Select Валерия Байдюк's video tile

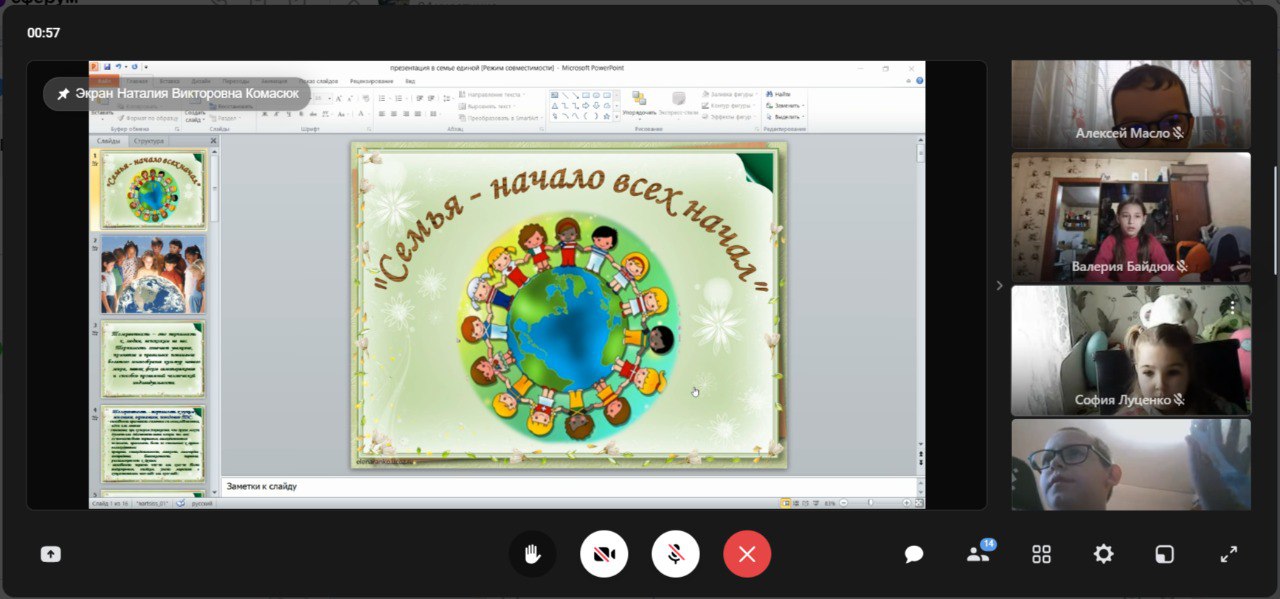(1131, 218)
